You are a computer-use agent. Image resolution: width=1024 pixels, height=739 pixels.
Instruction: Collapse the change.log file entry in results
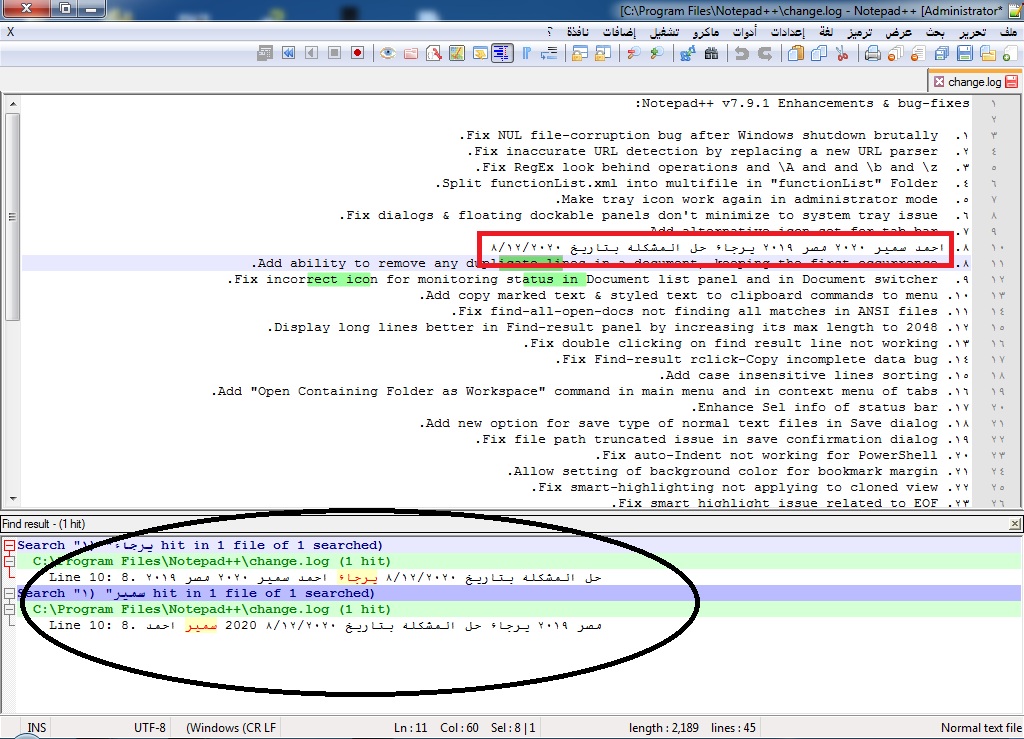click(8, 561)
